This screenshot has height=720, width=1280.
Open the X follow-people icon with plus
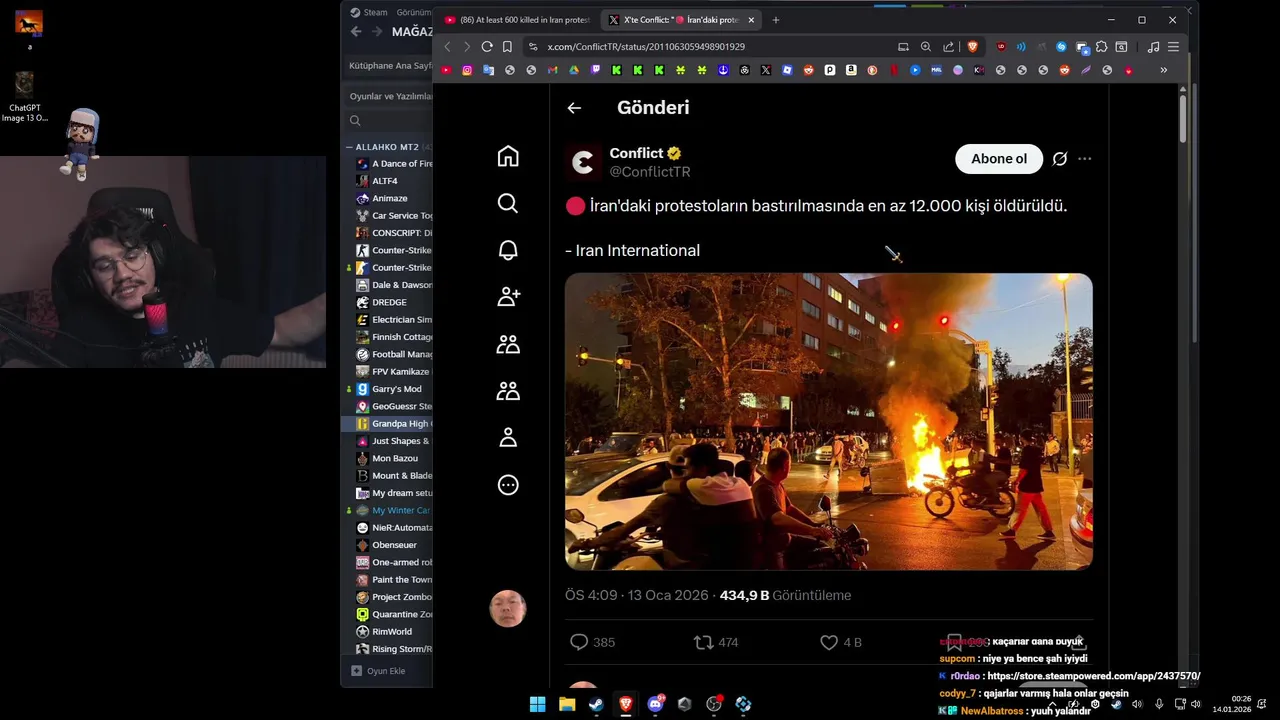point(508,297)
